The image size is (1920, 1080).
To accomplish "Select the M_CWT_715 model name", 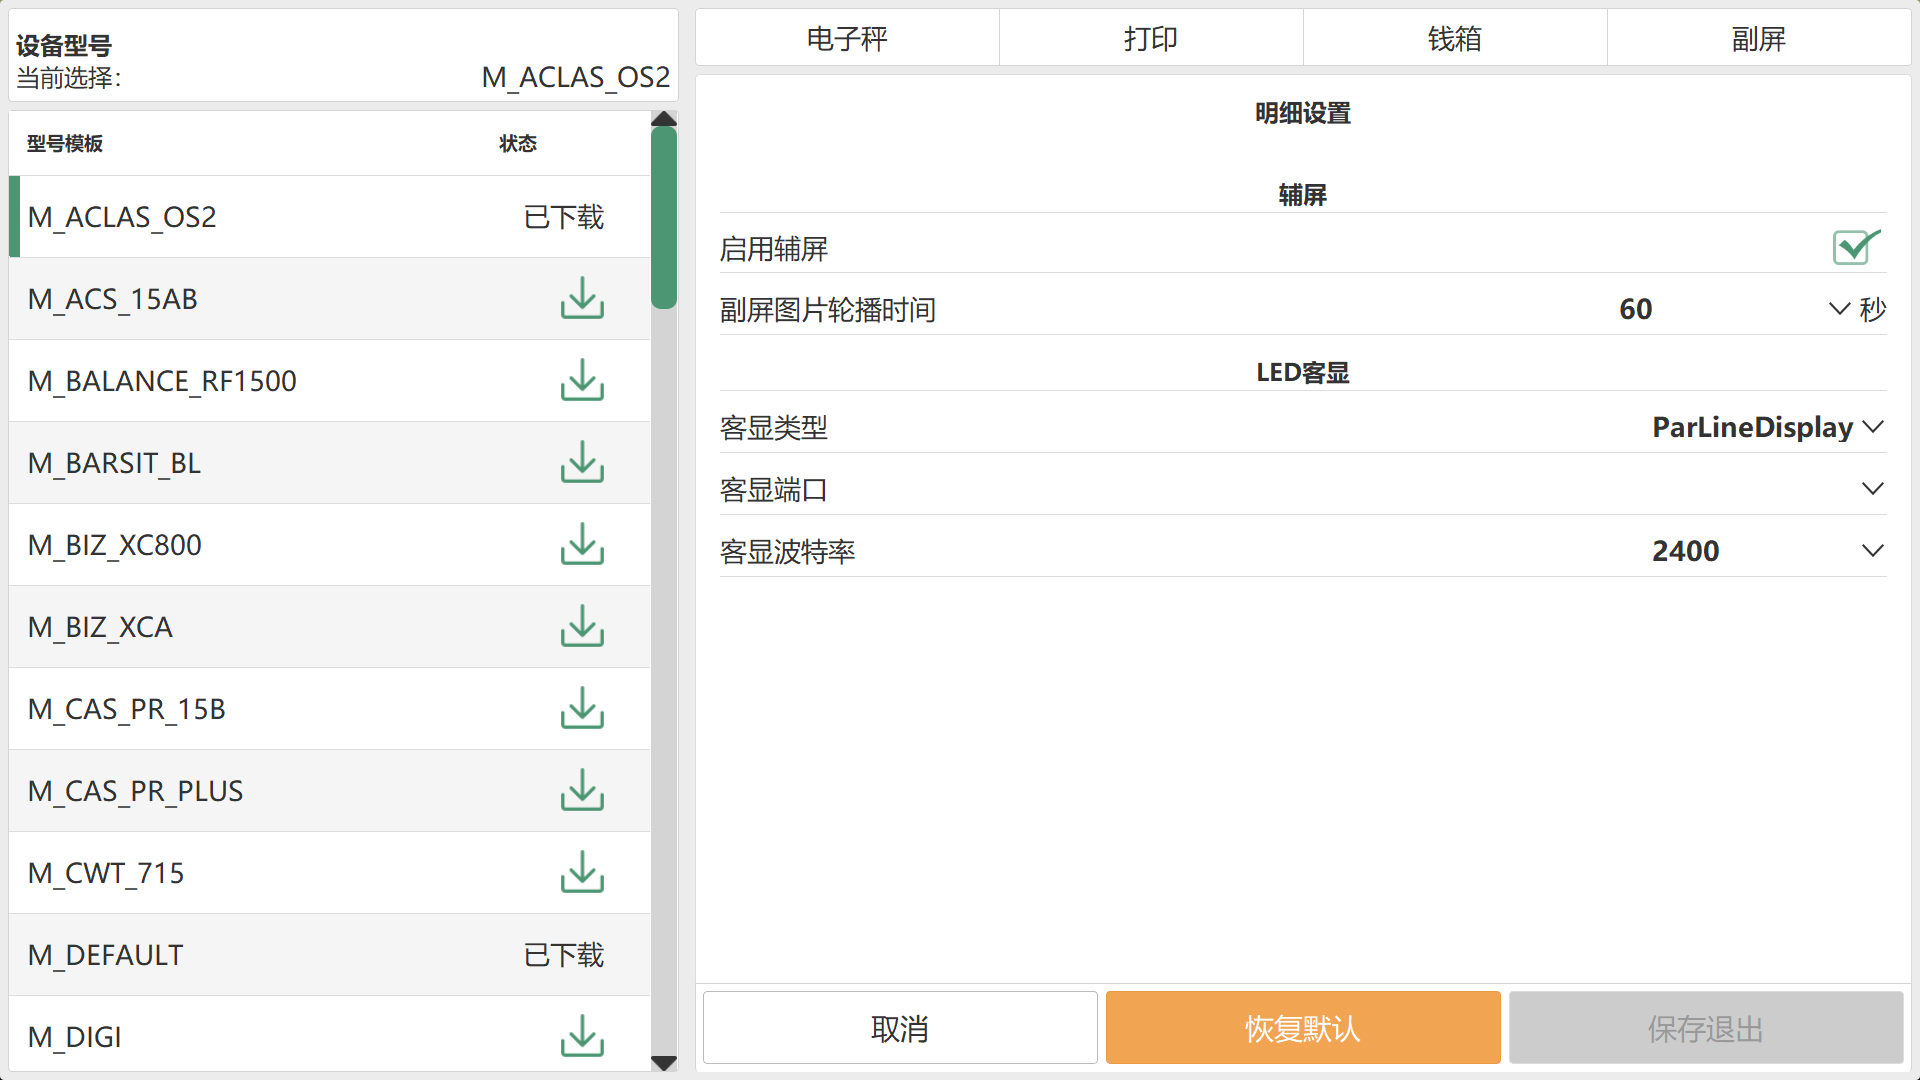I will [106, 873].
